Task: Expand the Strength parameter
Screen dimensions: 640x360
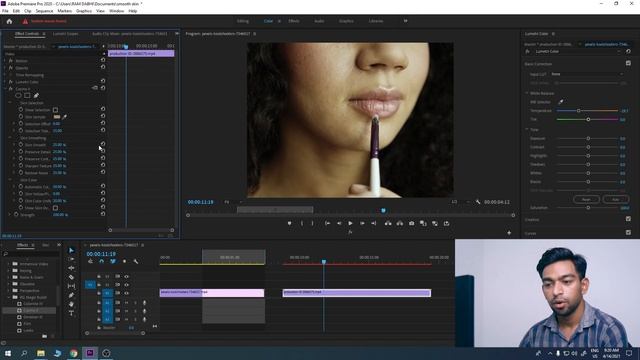Action: (x=10, y=215)
